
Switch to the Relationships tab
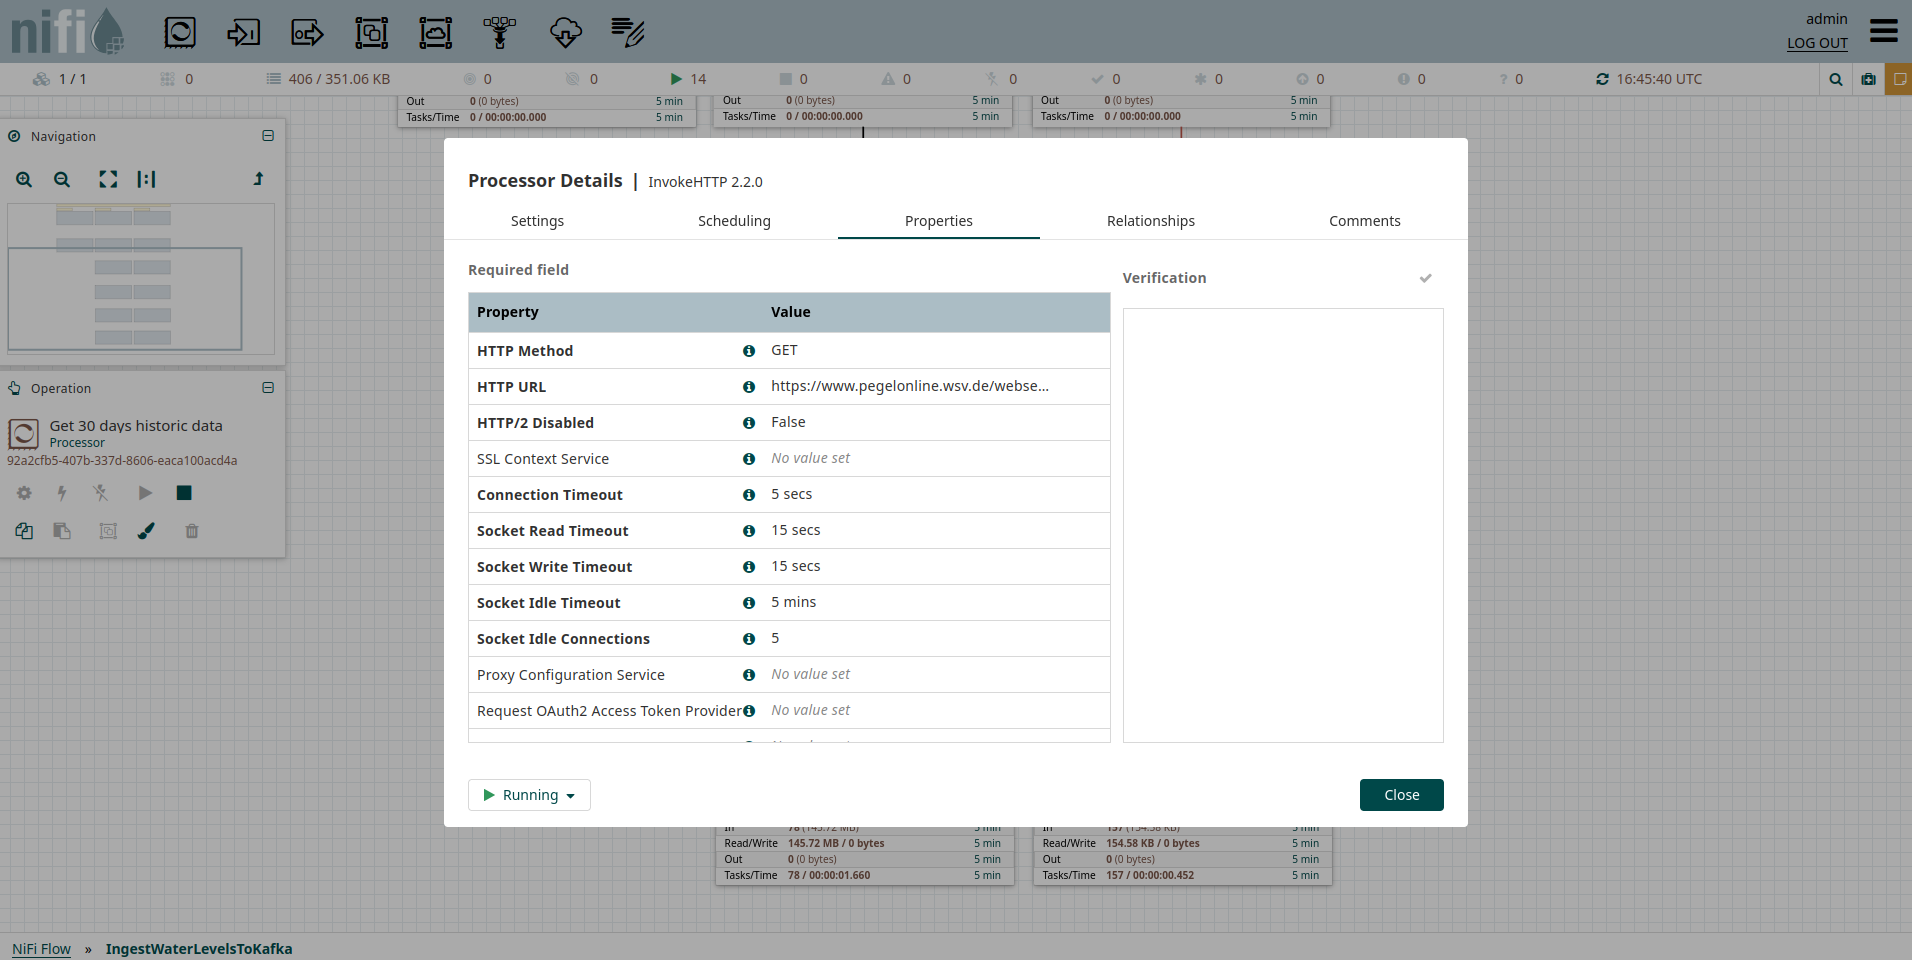(1150, 221)
